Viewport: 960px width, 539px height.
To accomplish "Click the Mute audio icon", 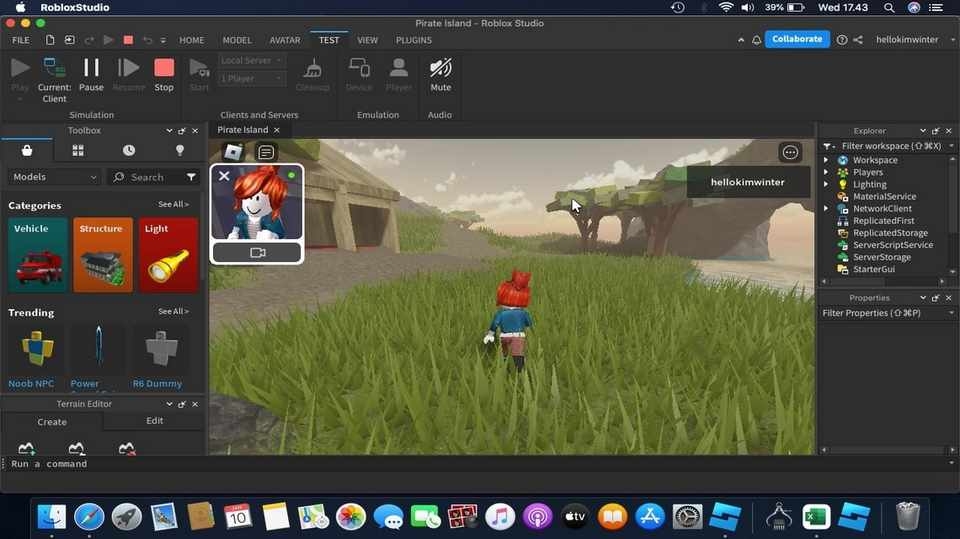I will [x=440, y=69].
